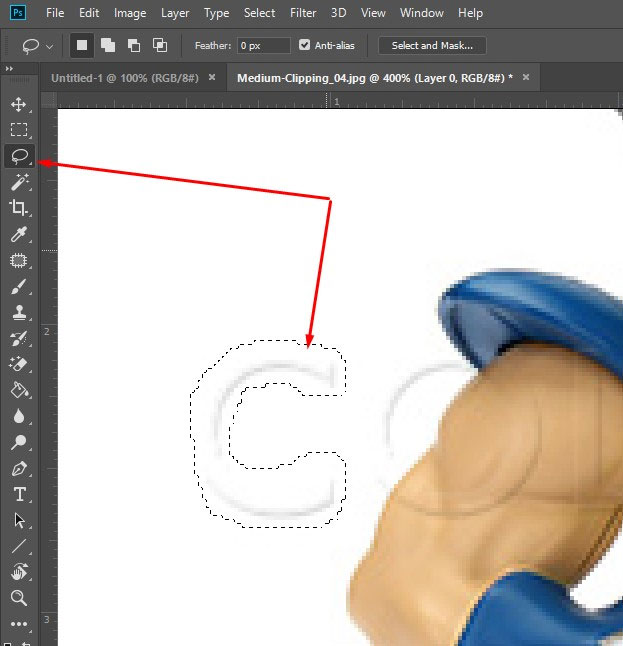Image resolution: width=623 pixels, height=646 pixels.
Task: Open the Type menu
Action: pos(216,13)
